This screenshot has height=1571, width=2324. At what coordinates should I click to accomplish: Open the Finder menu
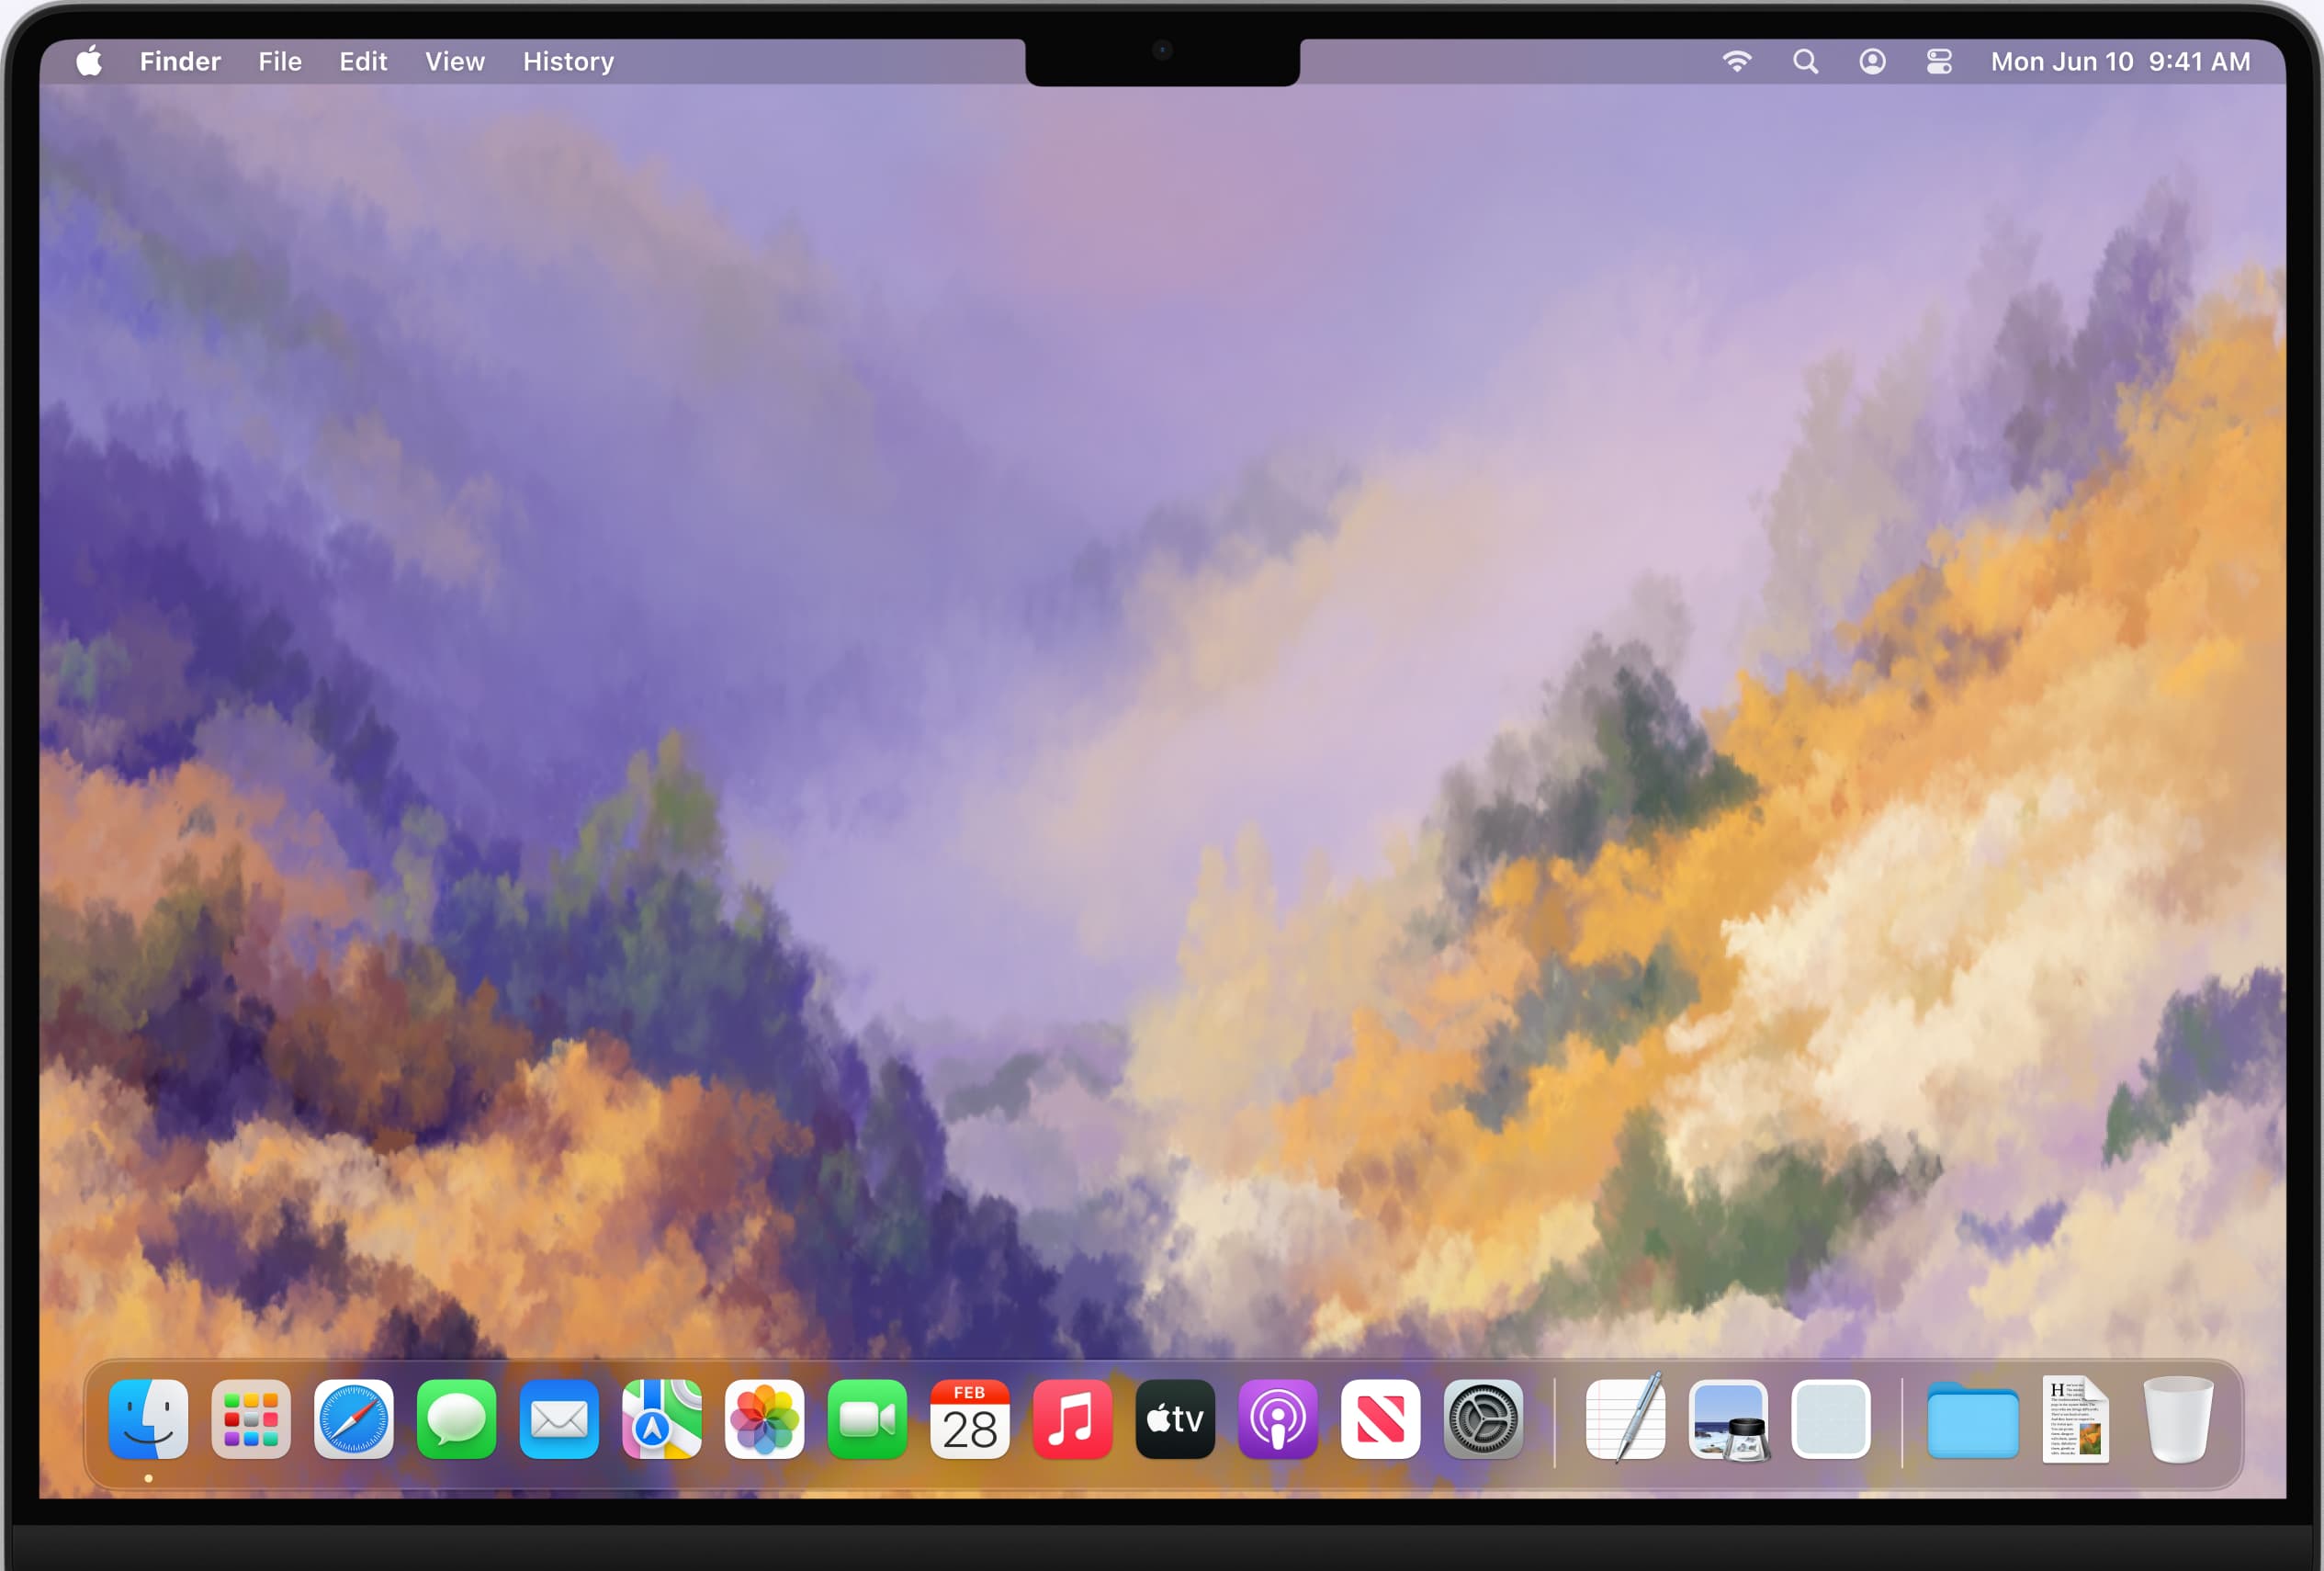[x=180, y=61]
